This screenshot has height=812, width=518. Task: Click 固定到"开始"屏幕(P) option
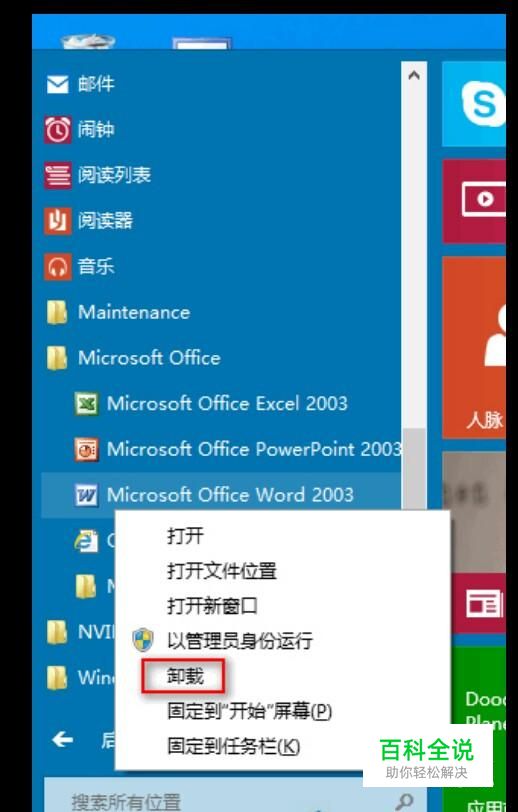coord(249,711)
